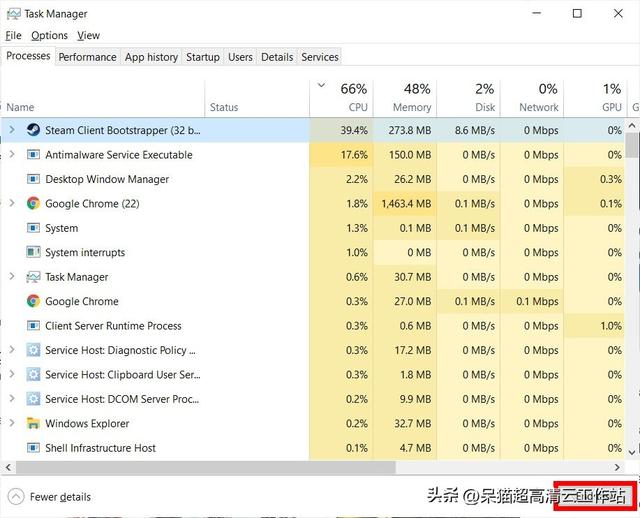Select the 39.4% CPU cell

[342, 130]
